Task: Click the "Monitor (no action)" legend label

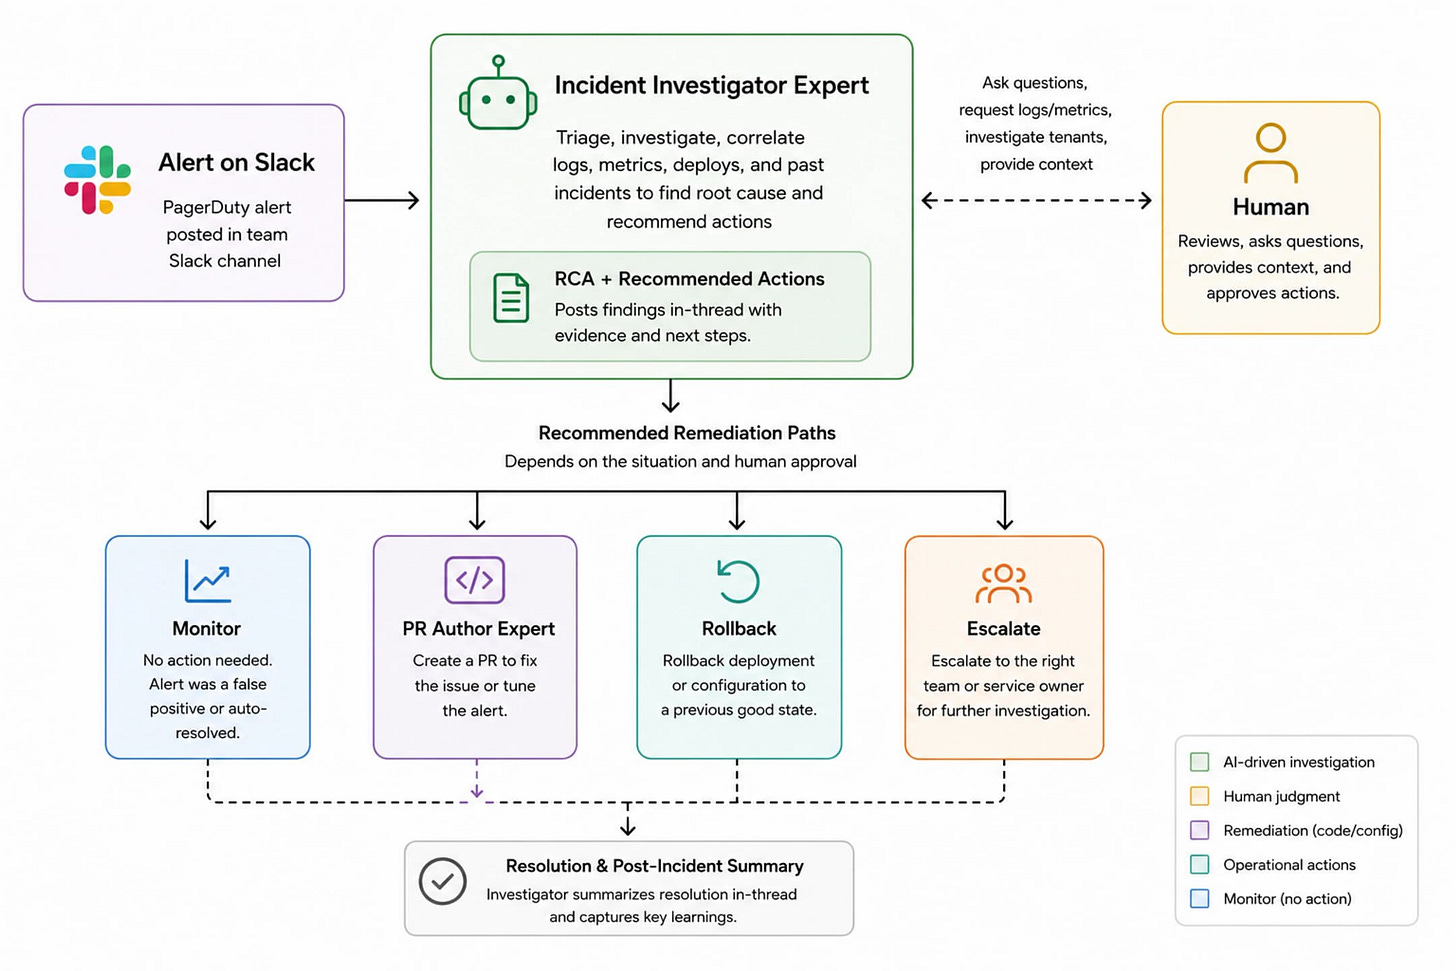Action: 1287,899
